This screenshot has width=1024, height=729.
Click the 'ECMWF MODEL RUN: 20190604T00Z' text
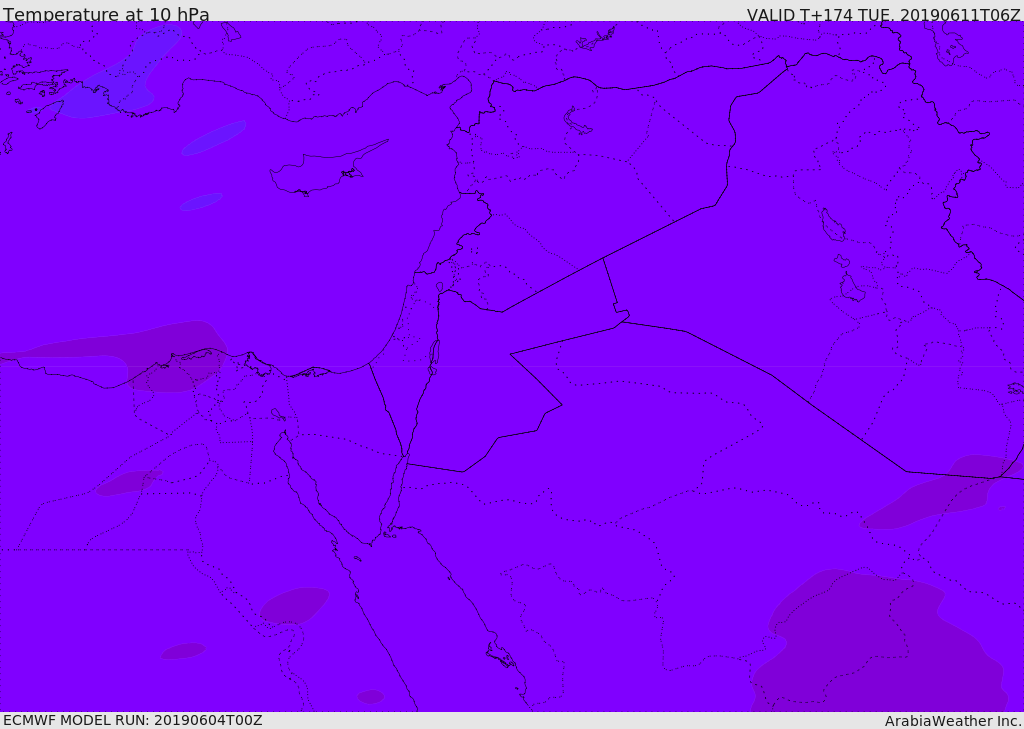[133, 720]
